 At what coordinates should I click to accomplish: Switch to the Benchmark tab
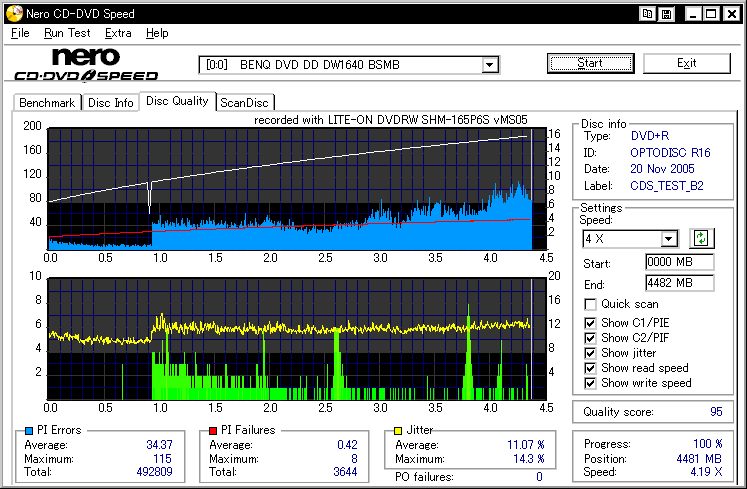(x=47, y=102)
